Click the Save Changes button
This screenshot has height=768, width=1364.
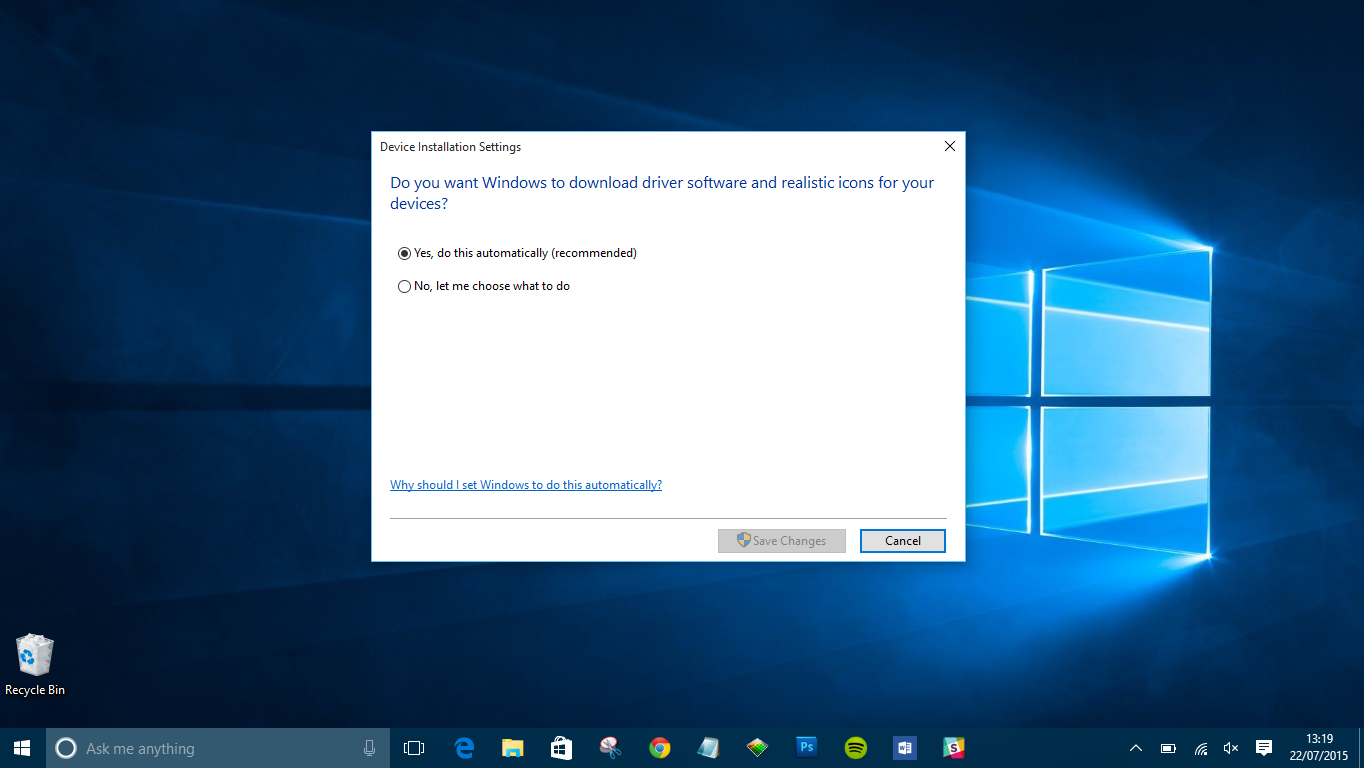coord(781,540)
